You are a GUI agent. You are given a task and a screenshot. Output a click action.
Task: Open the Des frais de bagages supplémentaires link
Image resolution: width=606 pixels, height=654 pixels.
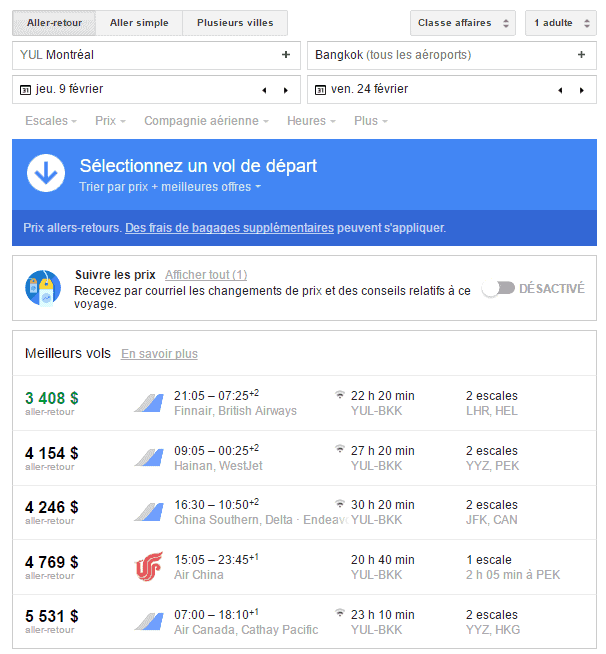[229, 228]
